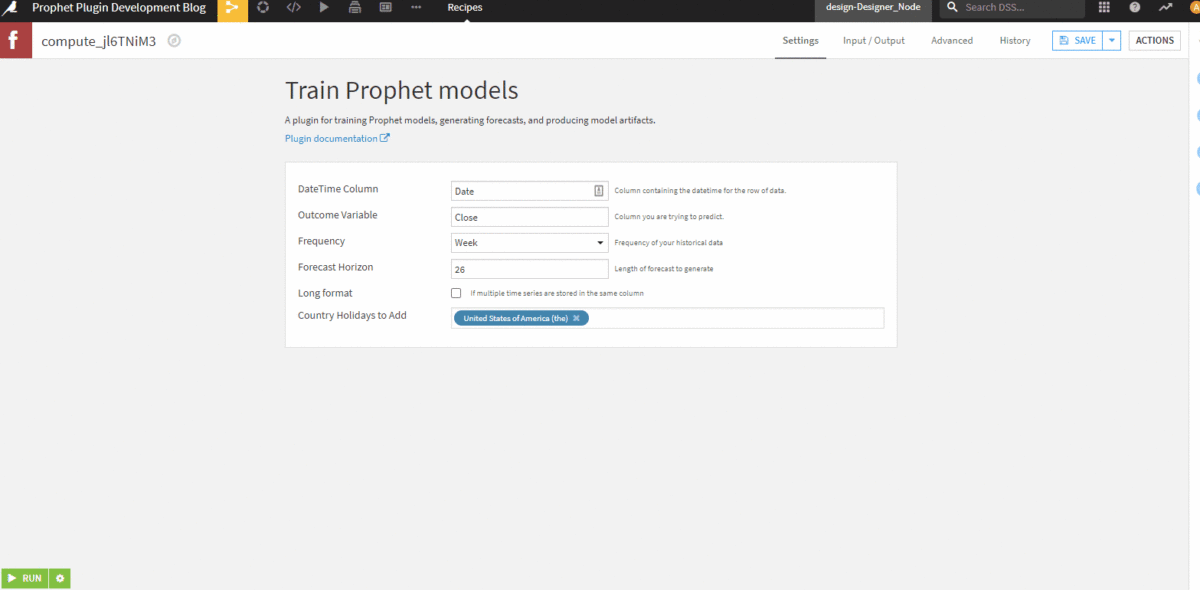The width and height of the screenshot is (1200, 590).
Task: Click the Search DSS field
Action: coord(1012,8)
